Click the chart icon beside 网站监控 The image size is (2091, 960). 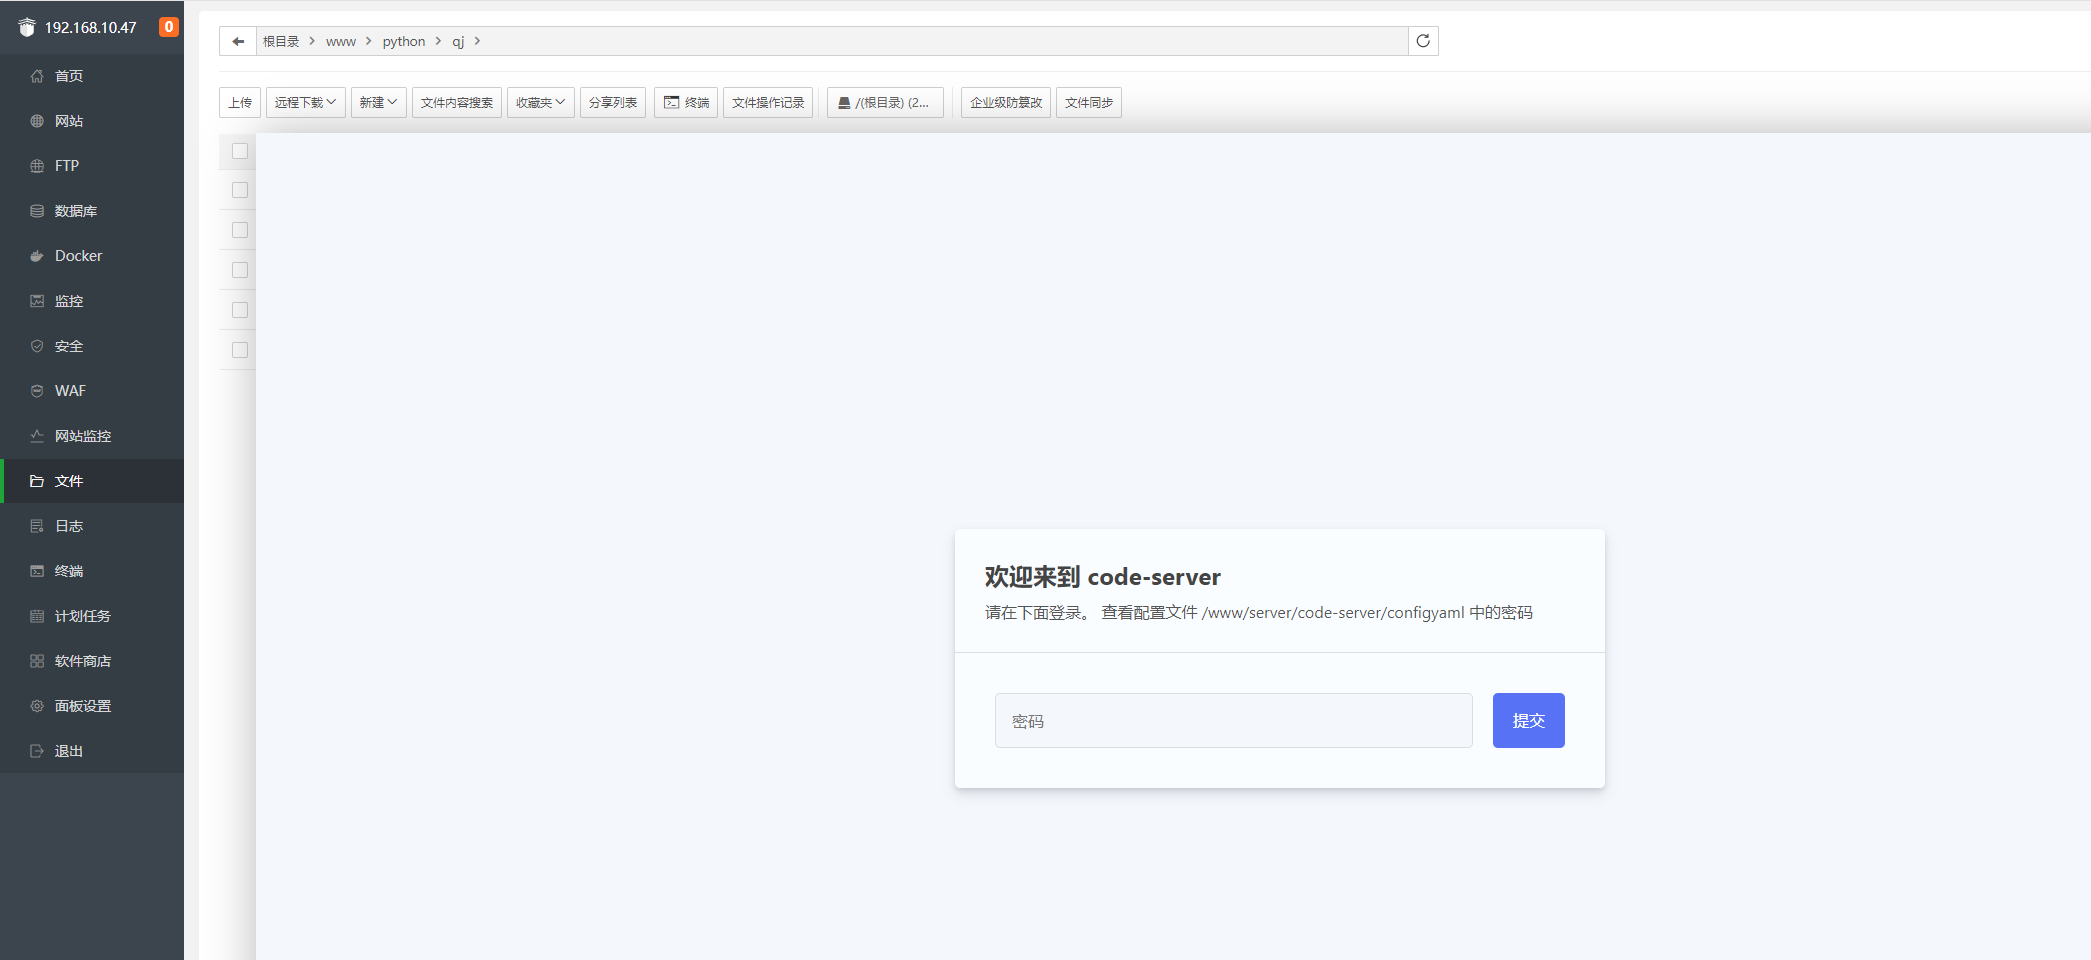[37, 436]
